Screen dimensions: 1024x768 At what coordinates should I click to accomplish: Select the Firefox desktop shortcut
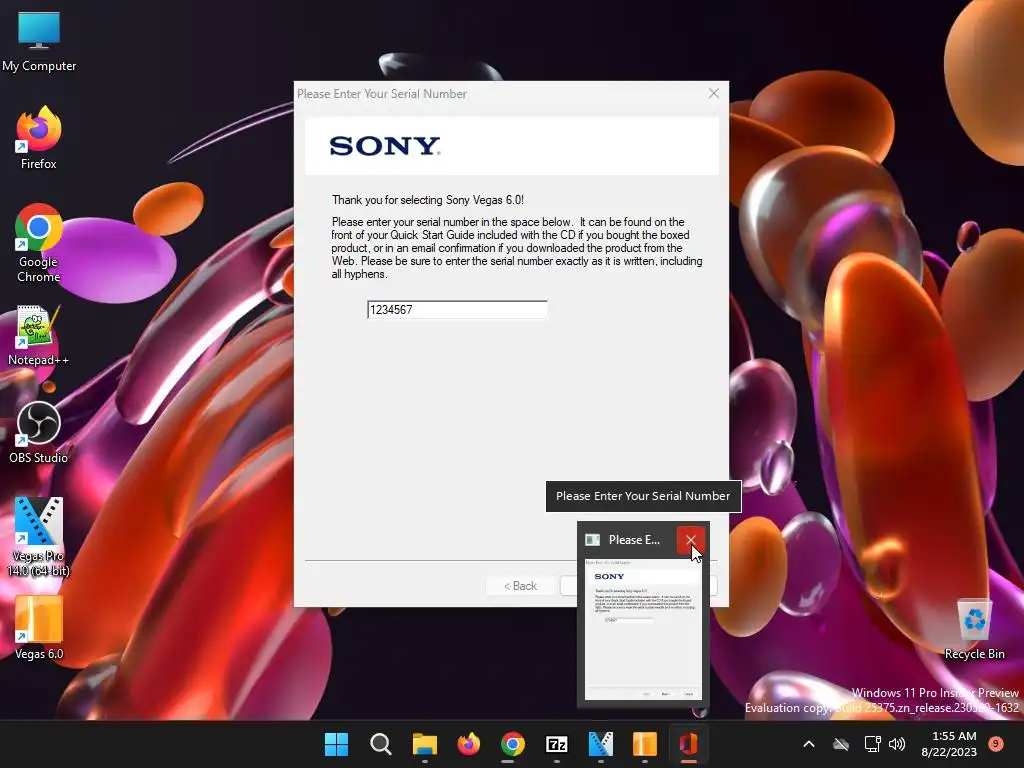pos(39,138)
